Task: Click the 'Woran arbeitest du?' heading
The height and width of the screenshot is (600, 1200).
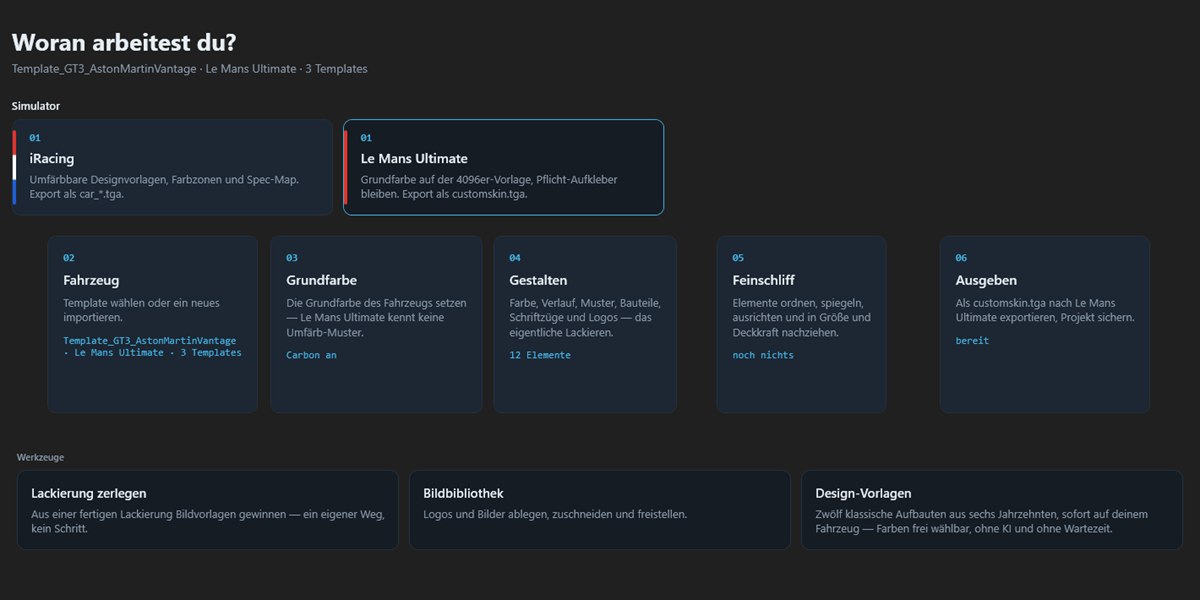Action: pyautogui.click(x=124, y=42)
